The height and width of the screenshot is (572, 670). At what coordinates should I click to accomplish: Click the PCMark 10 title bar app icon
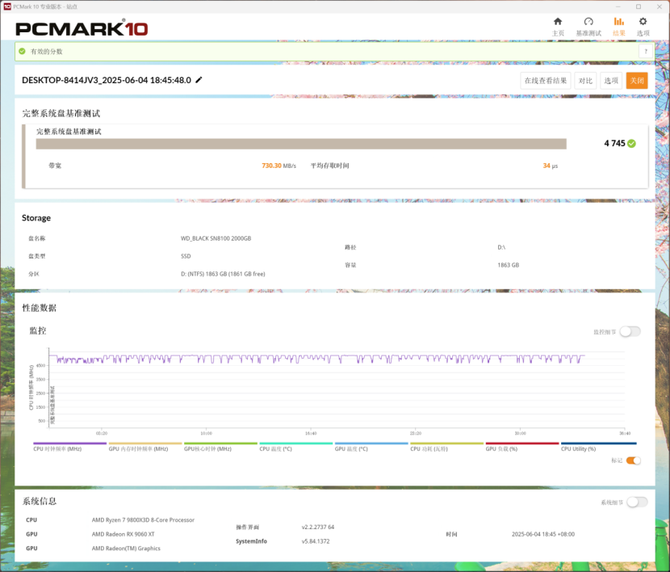click(x=7, y=6)
